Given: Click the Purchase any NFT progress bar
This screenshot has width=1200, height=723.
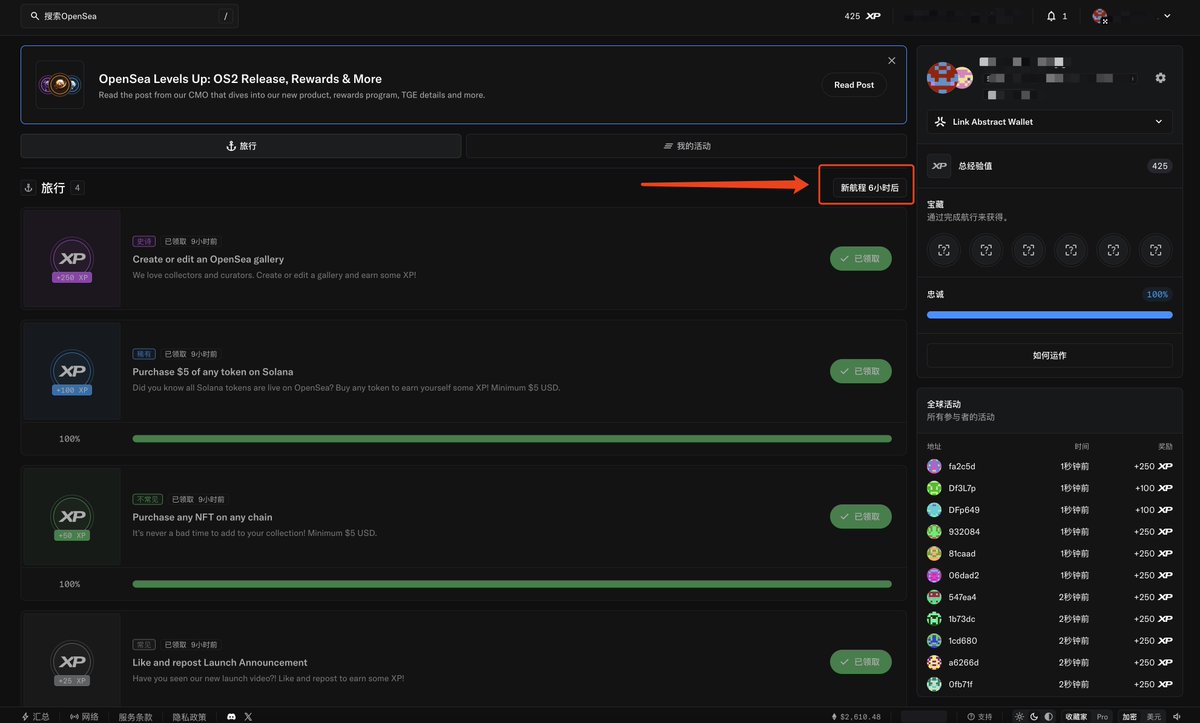Looking at the screenshot, I should click(x=512, y=584).
